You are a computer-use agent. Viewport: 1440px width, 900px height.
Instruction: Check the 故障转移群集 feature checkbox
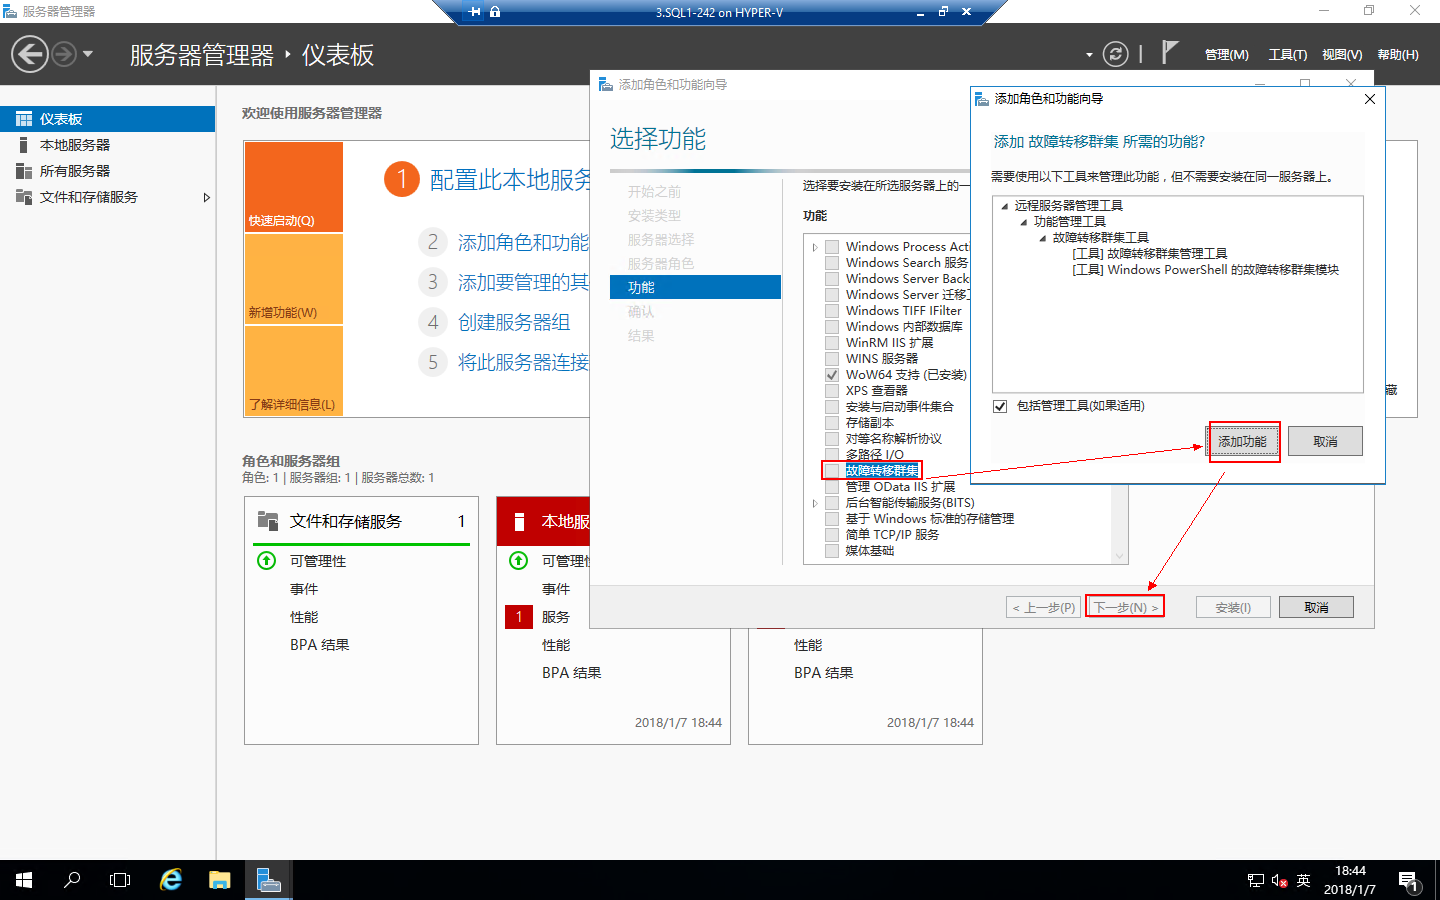(x=832, y=471)
